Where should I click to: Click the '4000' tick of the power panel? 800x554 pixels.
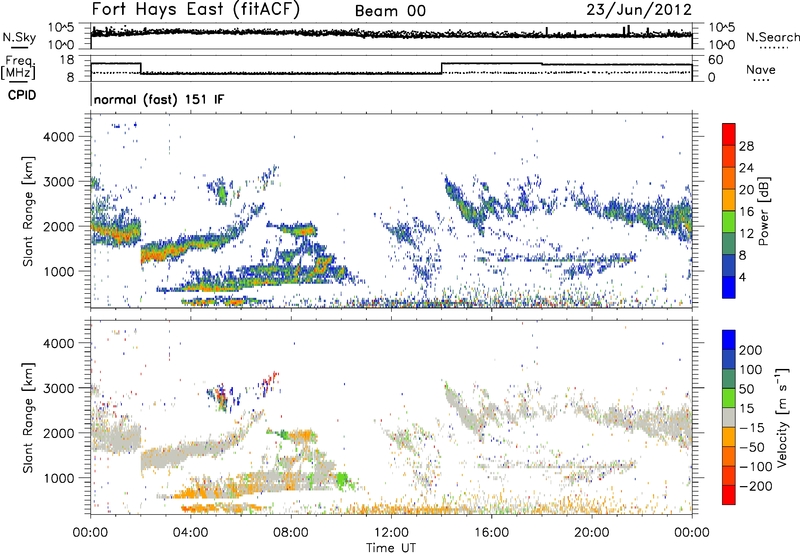59,137
